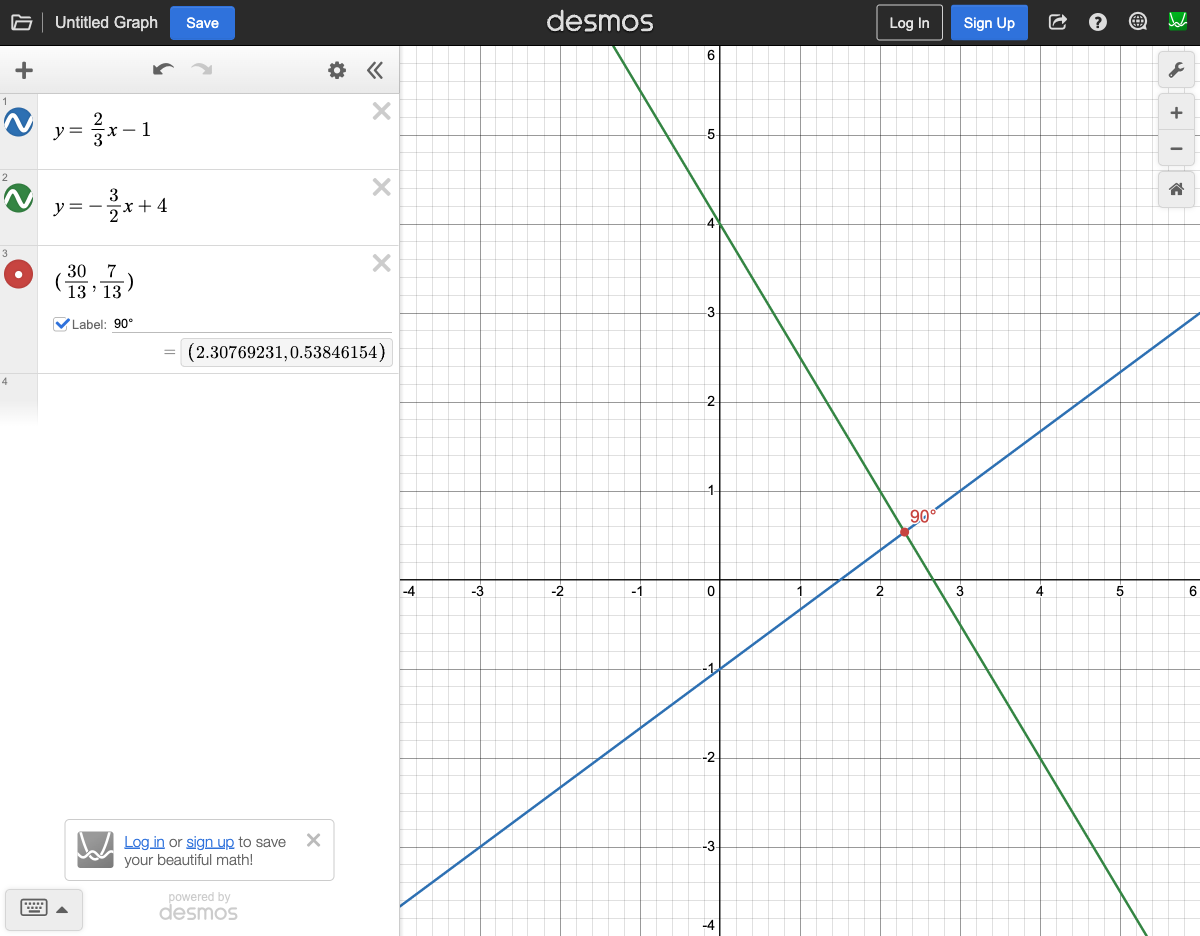The image size is (1200, 936).
Task: Toggle visibility of the red point expression
Action: (x=19, y=274)
